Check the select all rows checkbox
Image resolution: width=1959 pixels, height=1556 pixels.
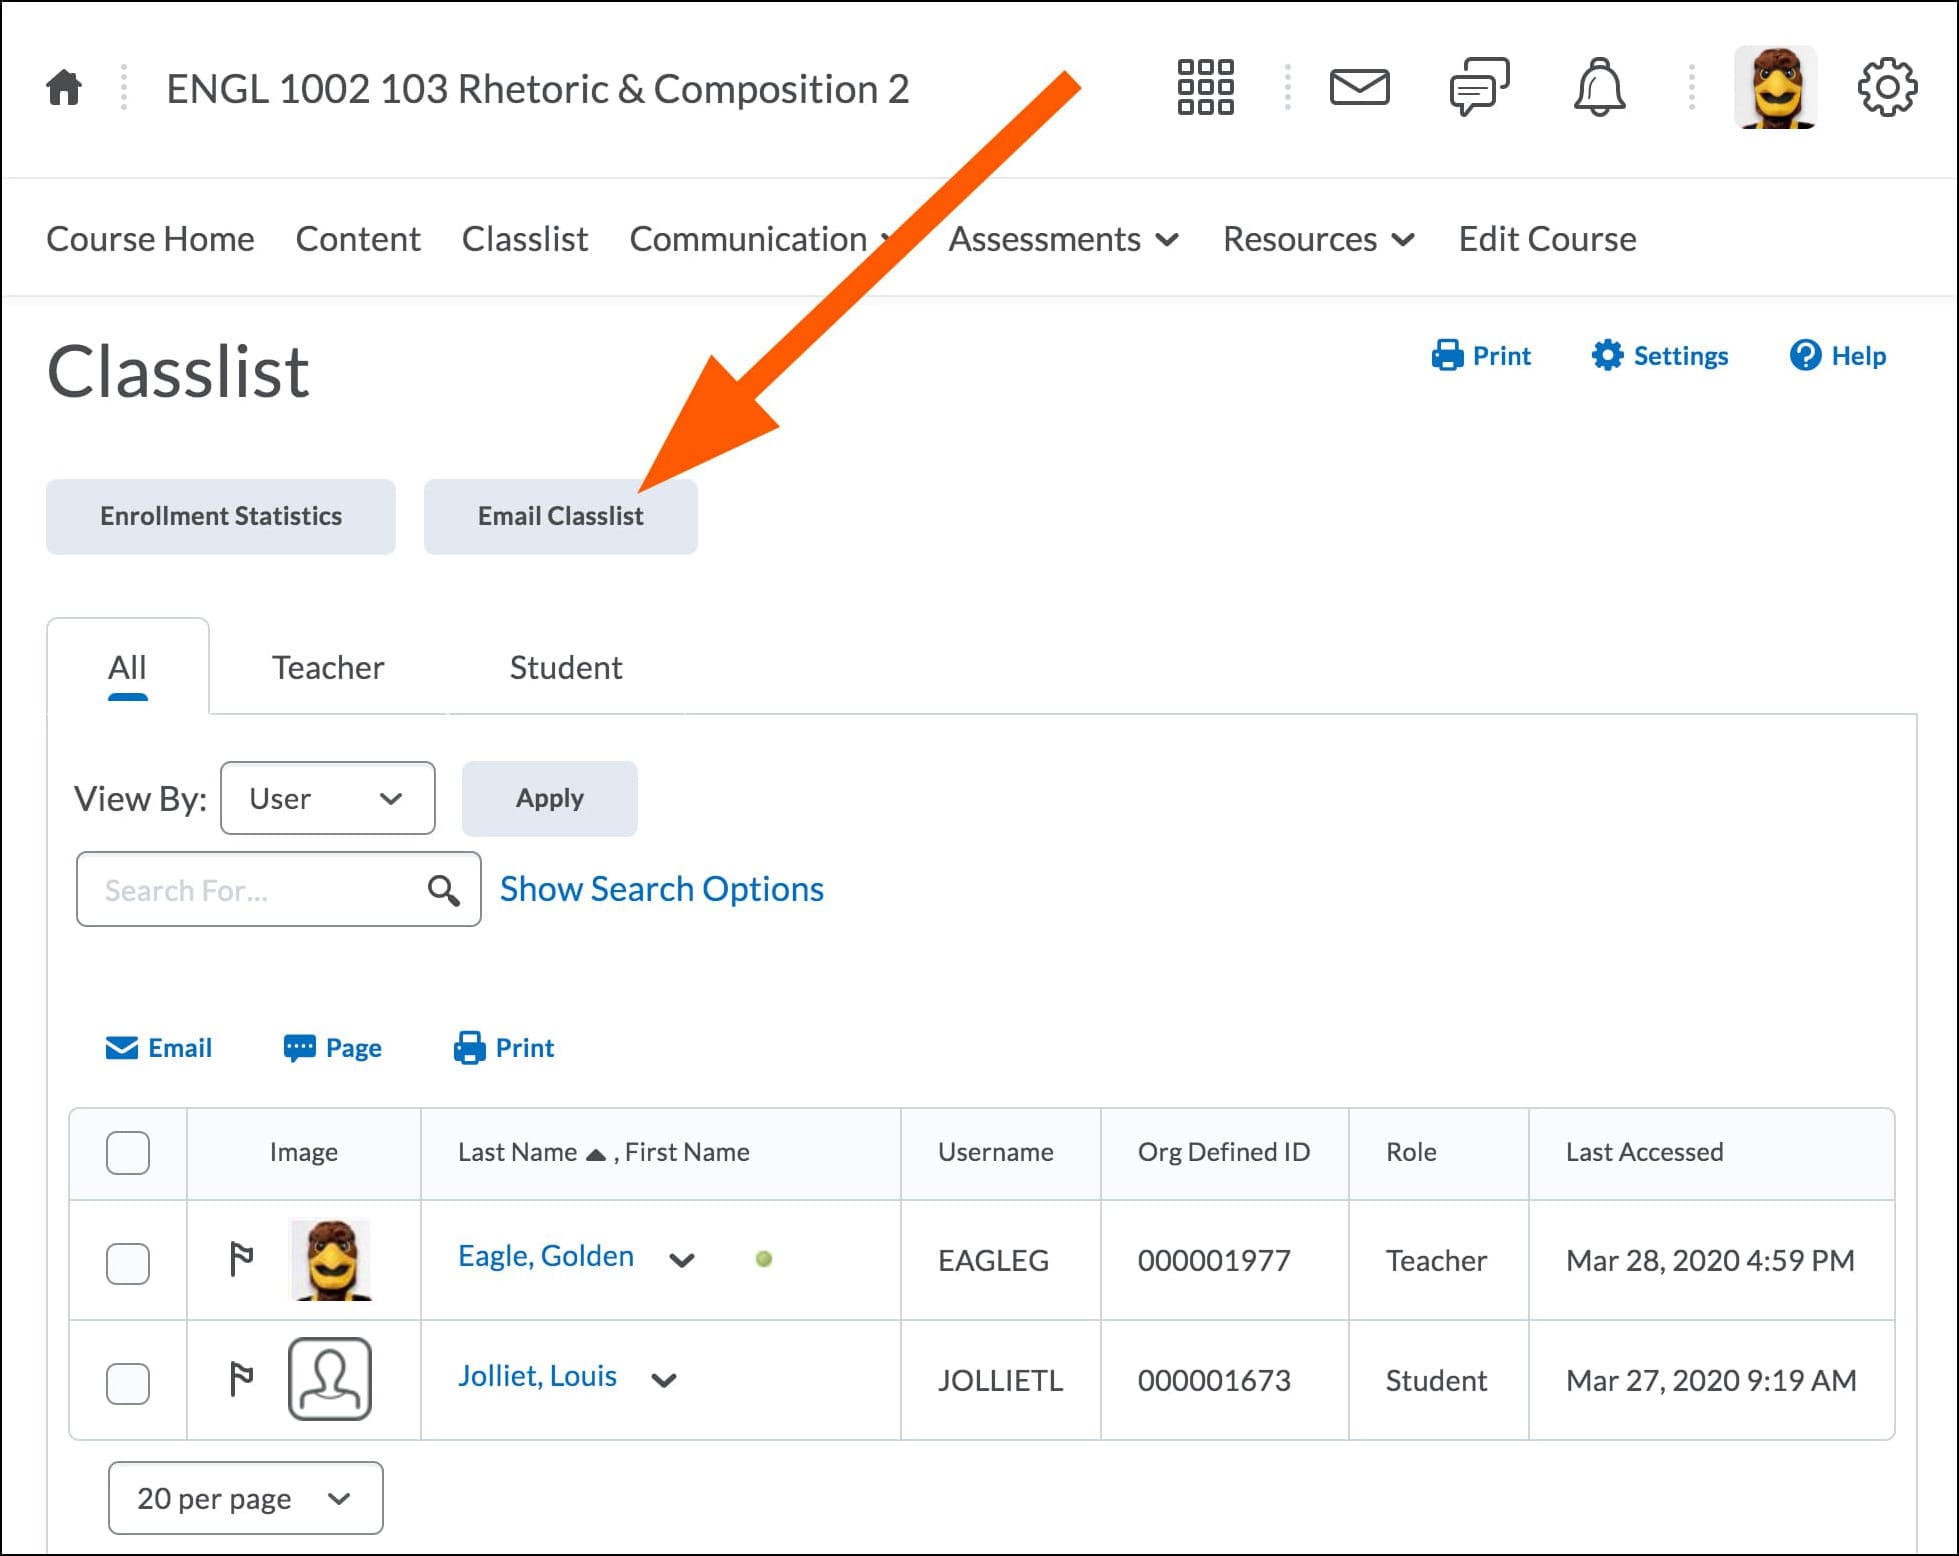[128, 1152]
